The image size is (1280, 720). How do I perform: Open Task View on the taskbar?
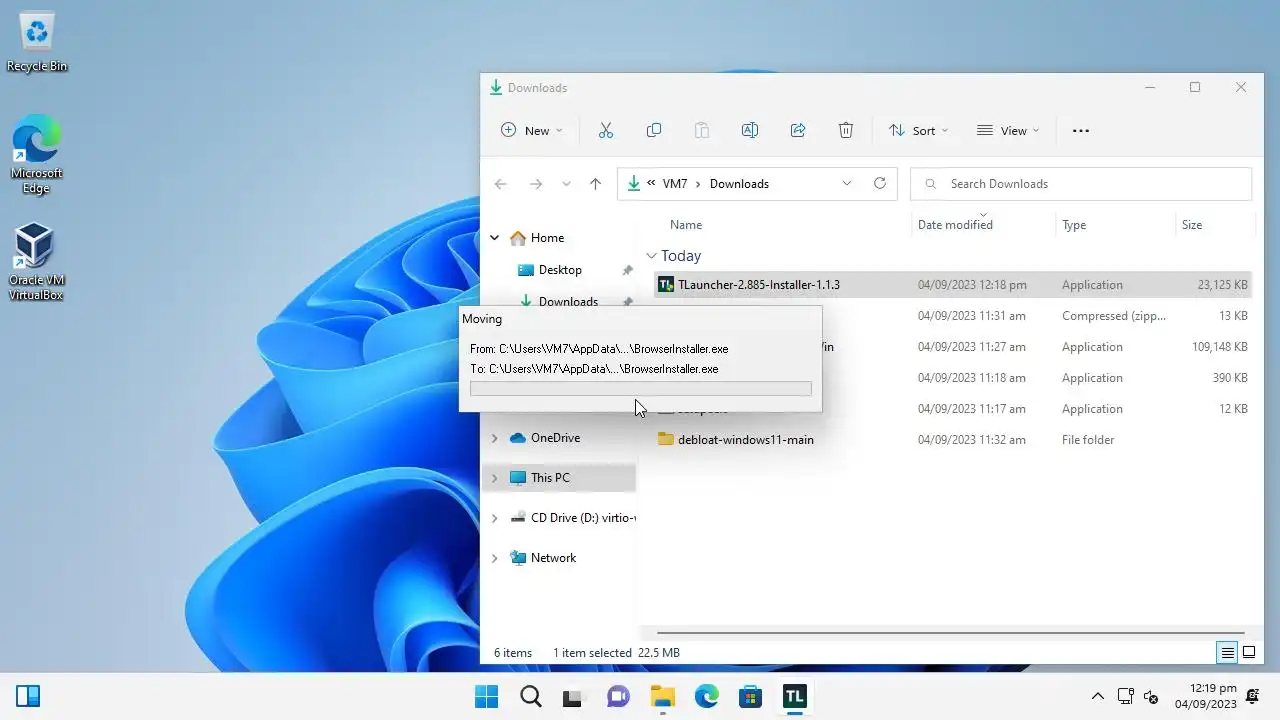point(573,696)
